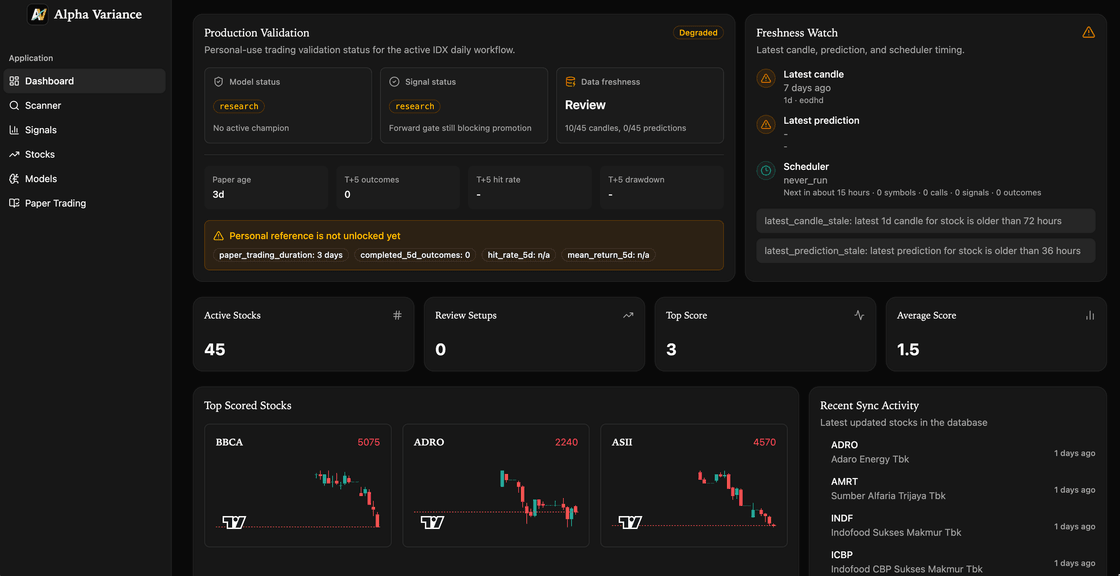The image size is (1120, 576).
Task: Click the Model status shield icon
Action: point(219,81)
